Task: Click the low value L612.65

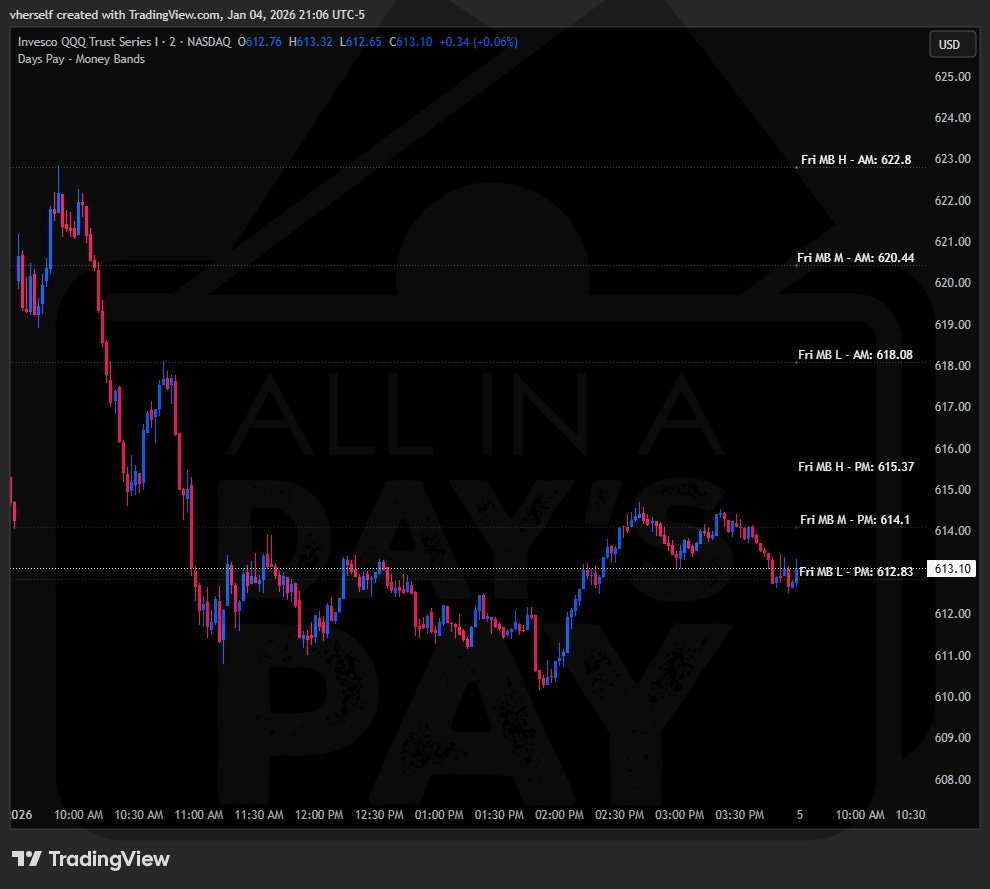Action: point(361,42)
